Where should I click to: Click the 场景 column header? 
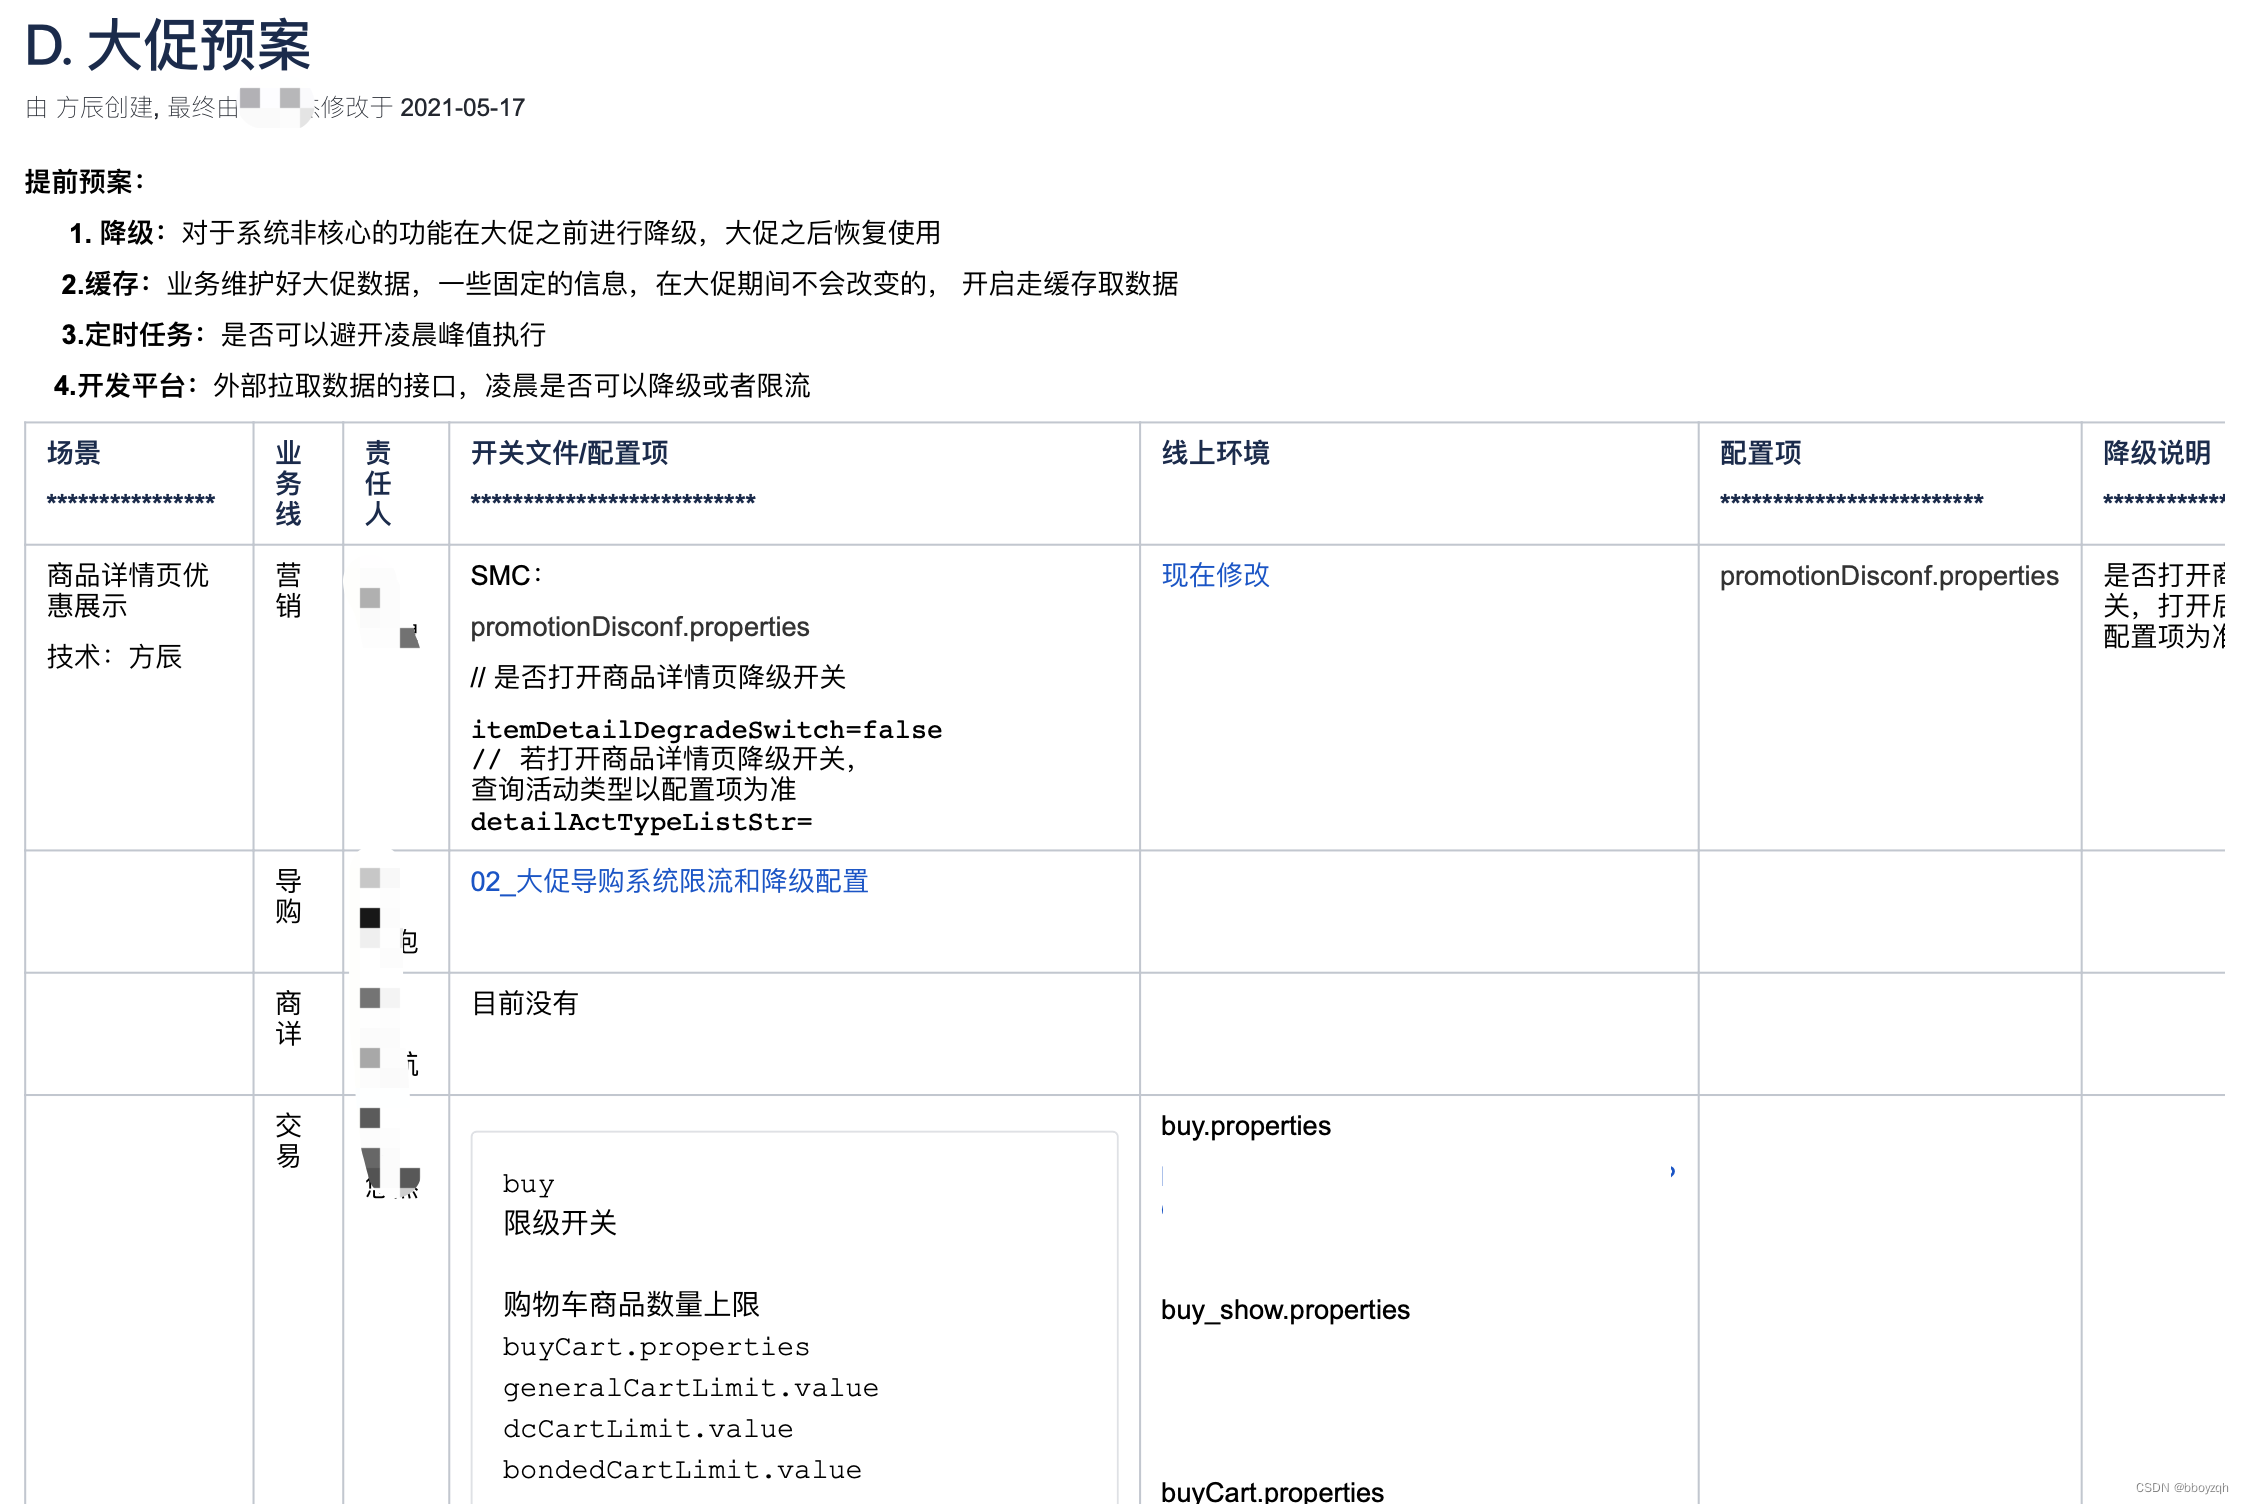click(x=74, y=453)
